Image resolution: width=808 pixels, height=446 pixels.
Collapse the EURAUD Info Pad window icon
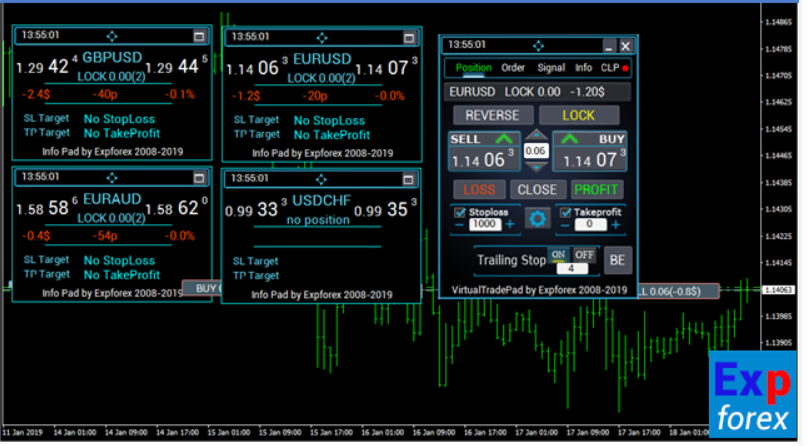click(x=199, y=178)
